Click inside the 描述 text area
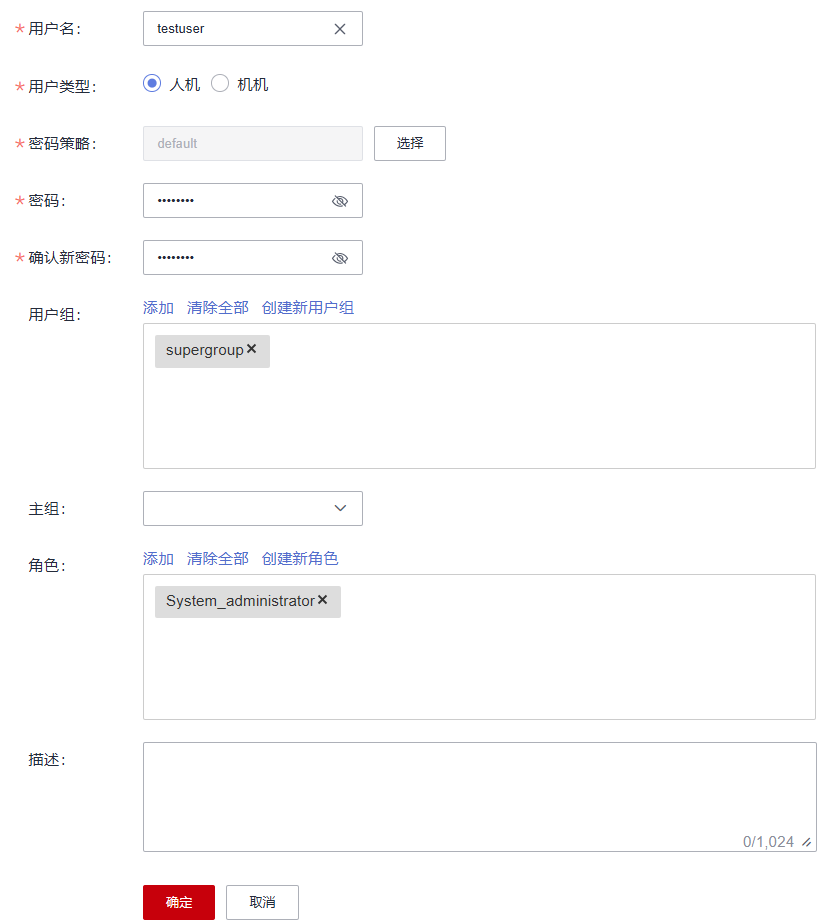The image size is (828, 921). tap(480, 797)
